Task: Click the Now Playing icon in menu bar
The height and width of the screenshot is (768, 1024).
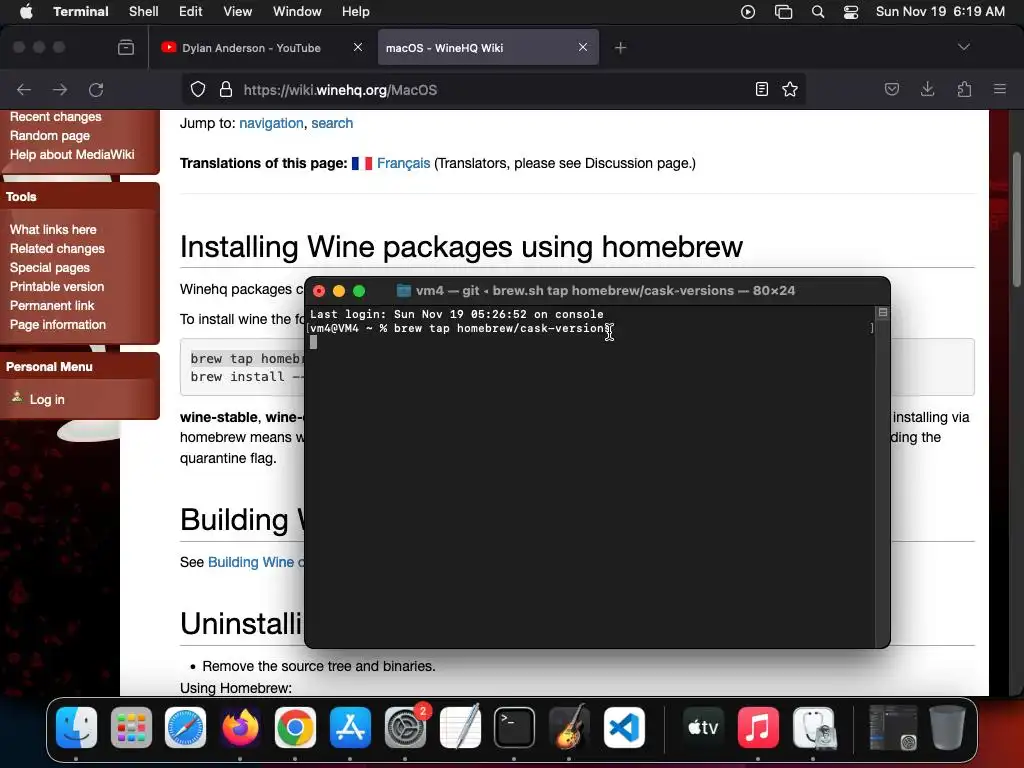Action: point(748,12)
